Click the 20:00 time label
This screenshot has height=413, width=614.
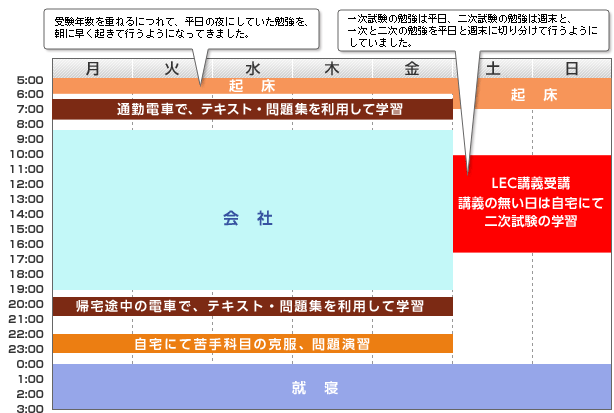pos(27,304)
